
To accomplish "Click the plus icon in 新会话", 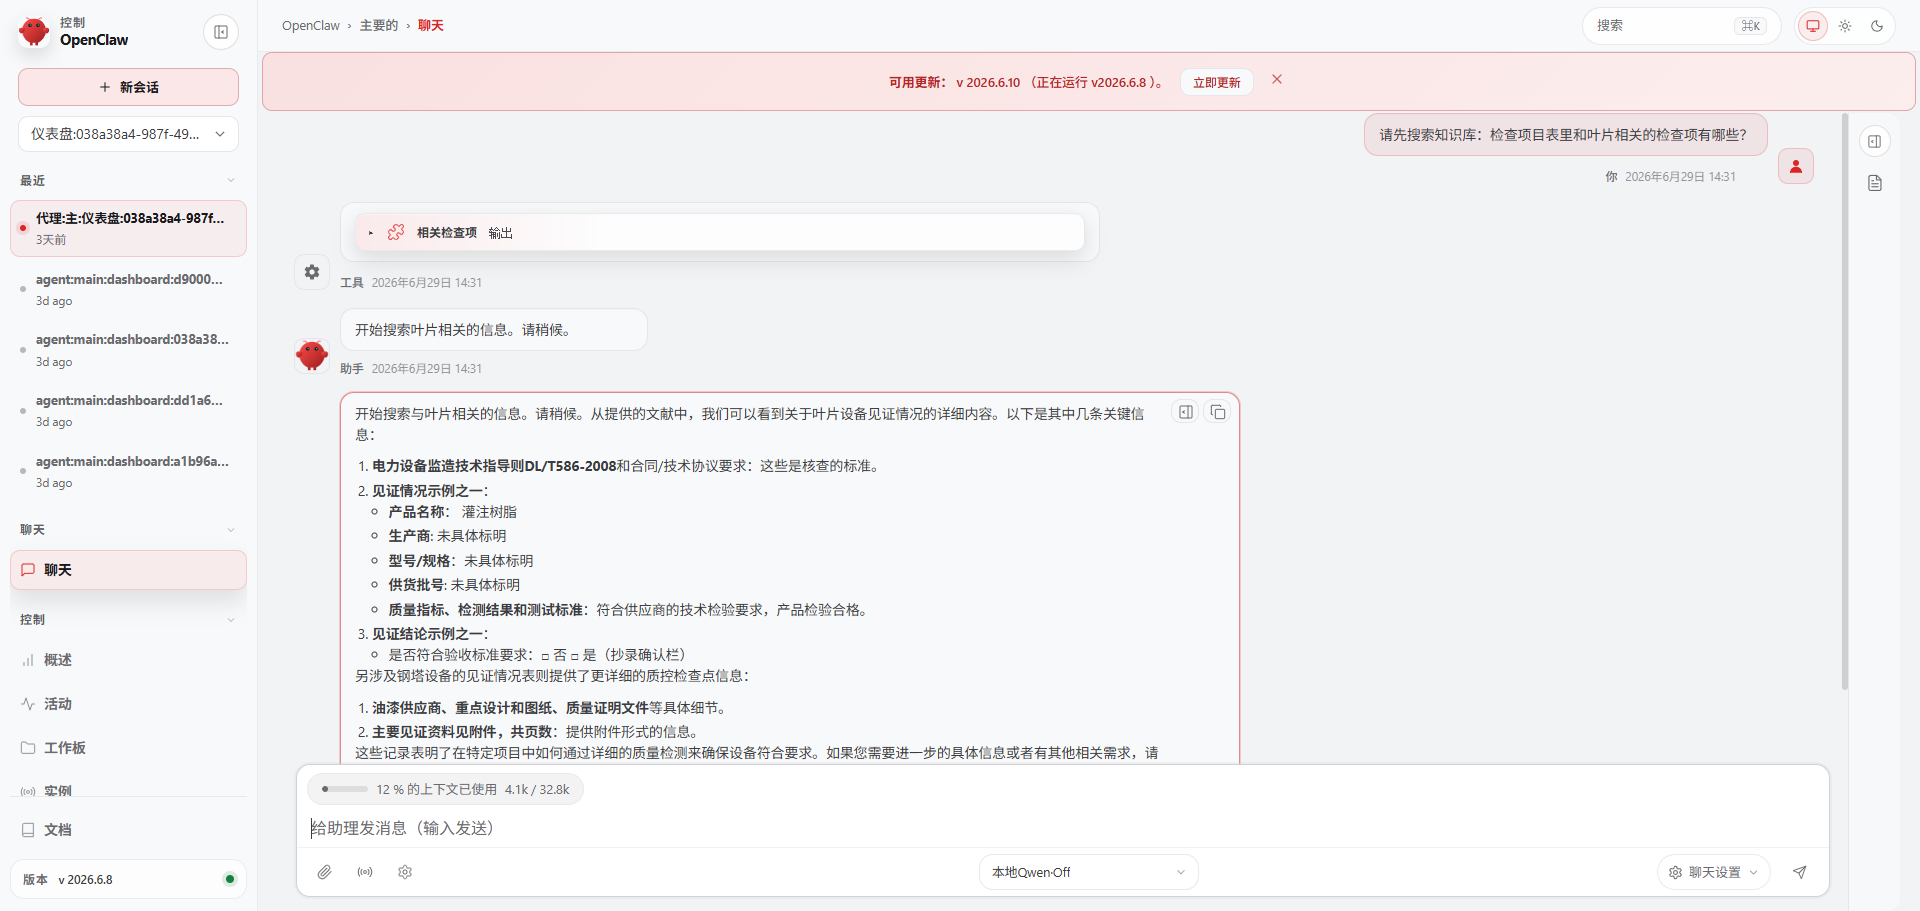I will coord(105,87).
